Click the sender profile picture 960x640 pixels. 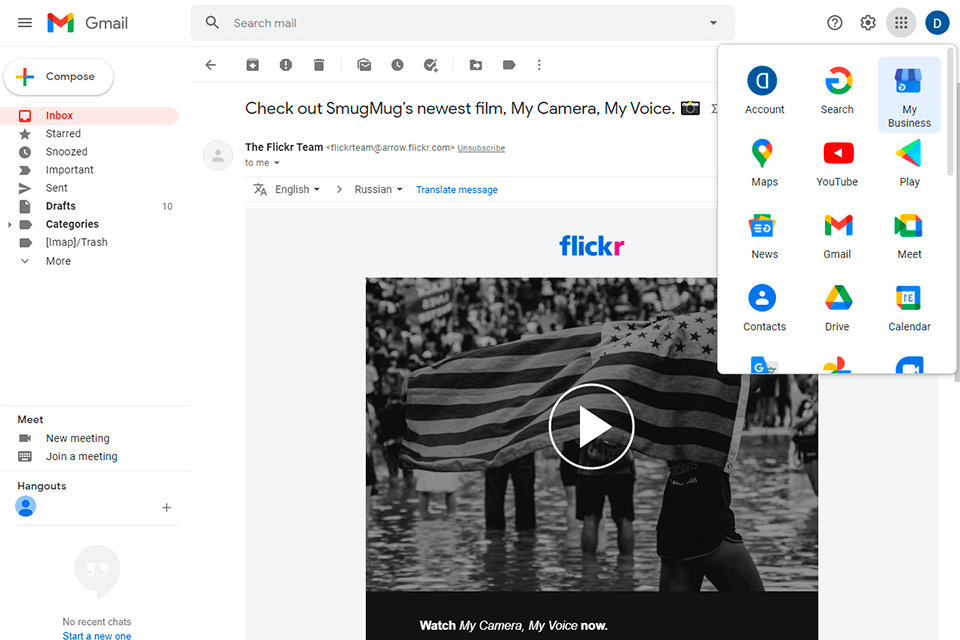tap(218, 156)
